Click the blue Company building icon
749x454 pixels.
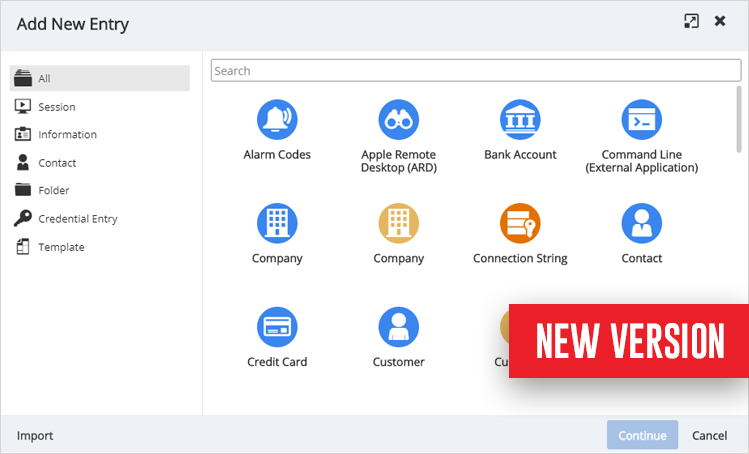pos(277,224)
